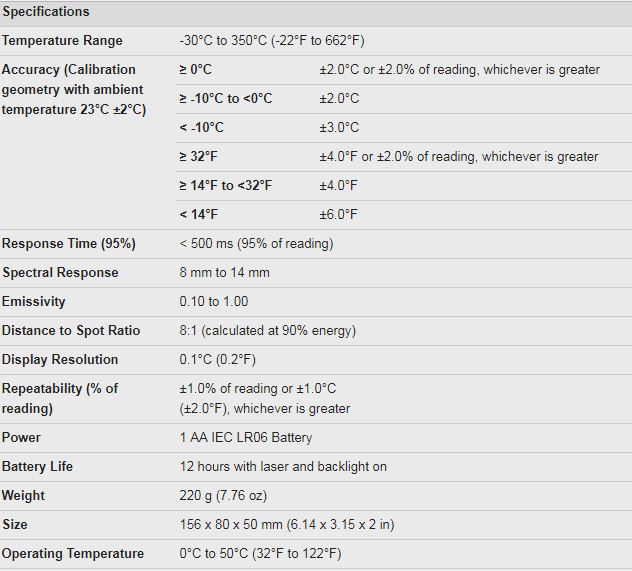Click the Specifications header

[x=46, y=12]
